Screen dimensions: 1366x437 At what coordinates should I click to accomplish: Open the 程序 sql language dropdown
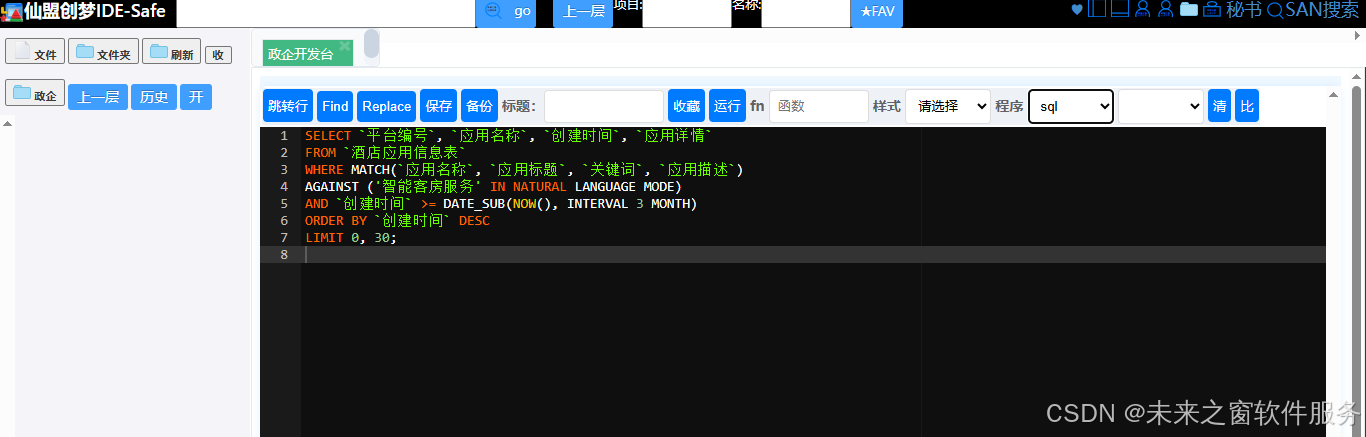pyautogui.click(x=1070, y=106)
